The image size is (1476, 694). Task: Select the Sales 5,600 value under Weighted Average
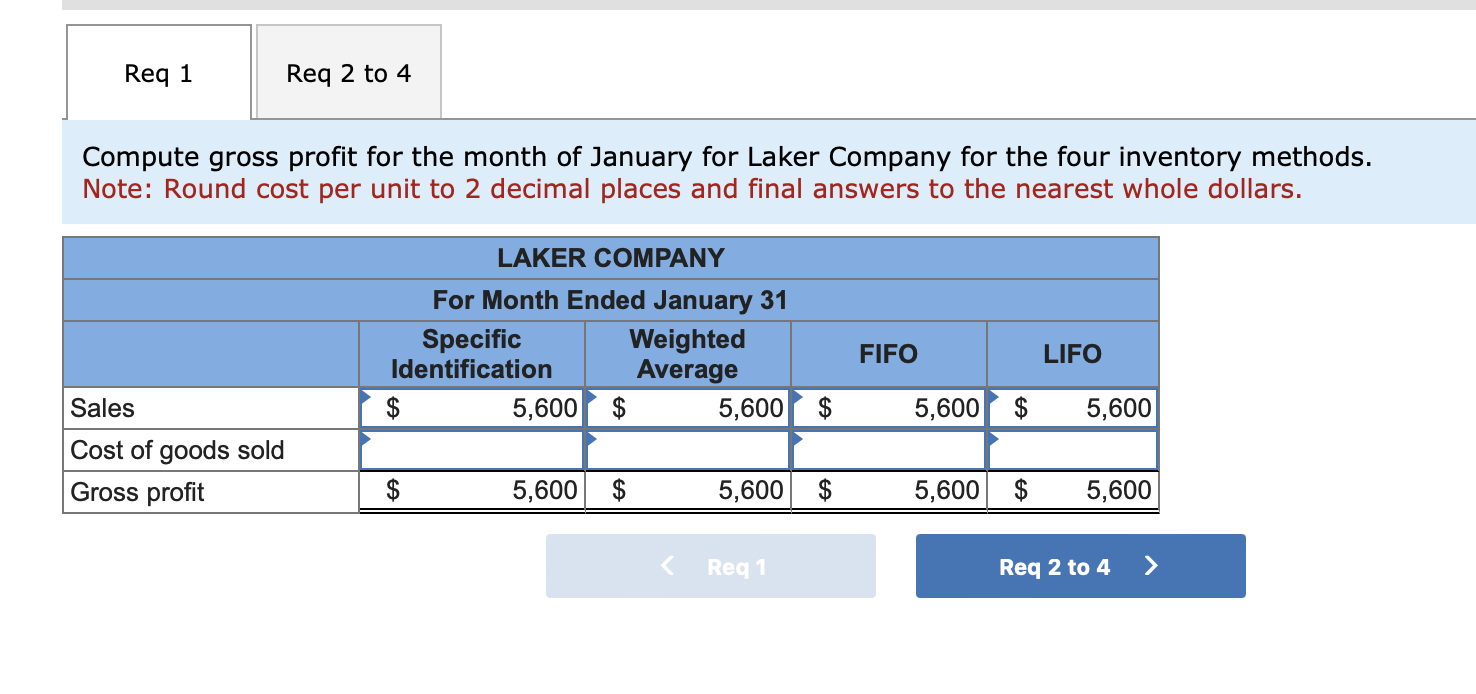tap(746, 407)
